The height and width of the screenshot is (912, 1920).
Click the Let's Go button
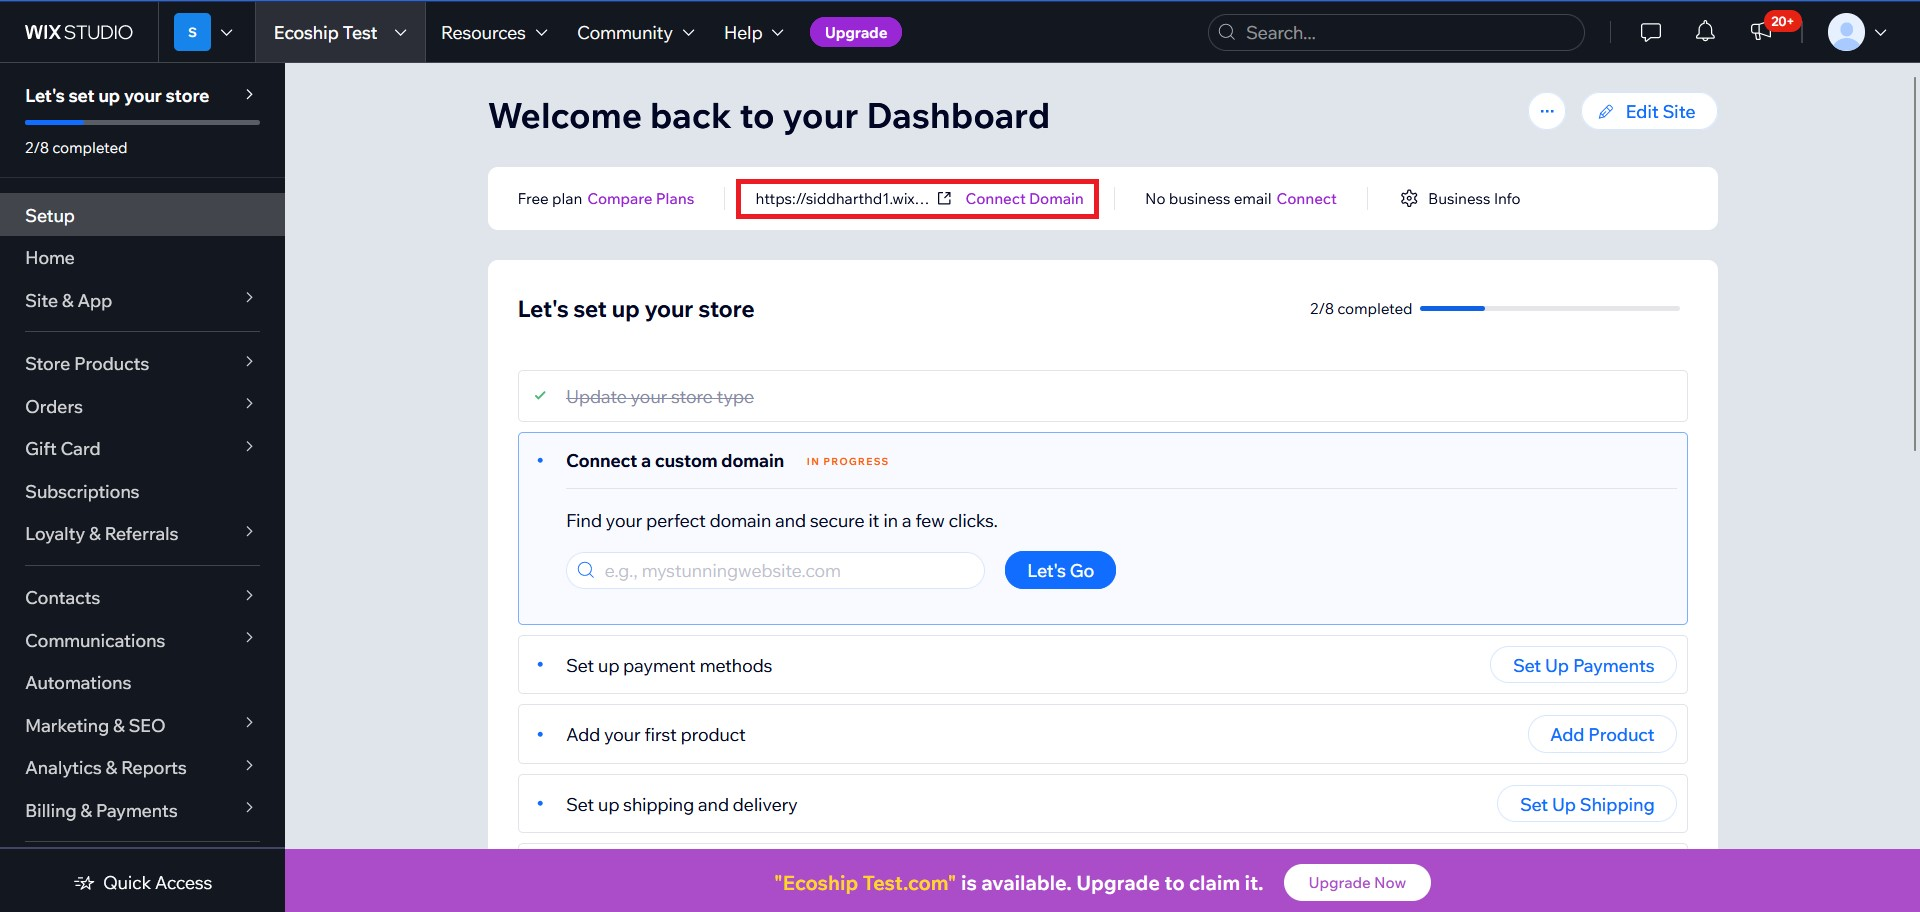click(1060, 571)
